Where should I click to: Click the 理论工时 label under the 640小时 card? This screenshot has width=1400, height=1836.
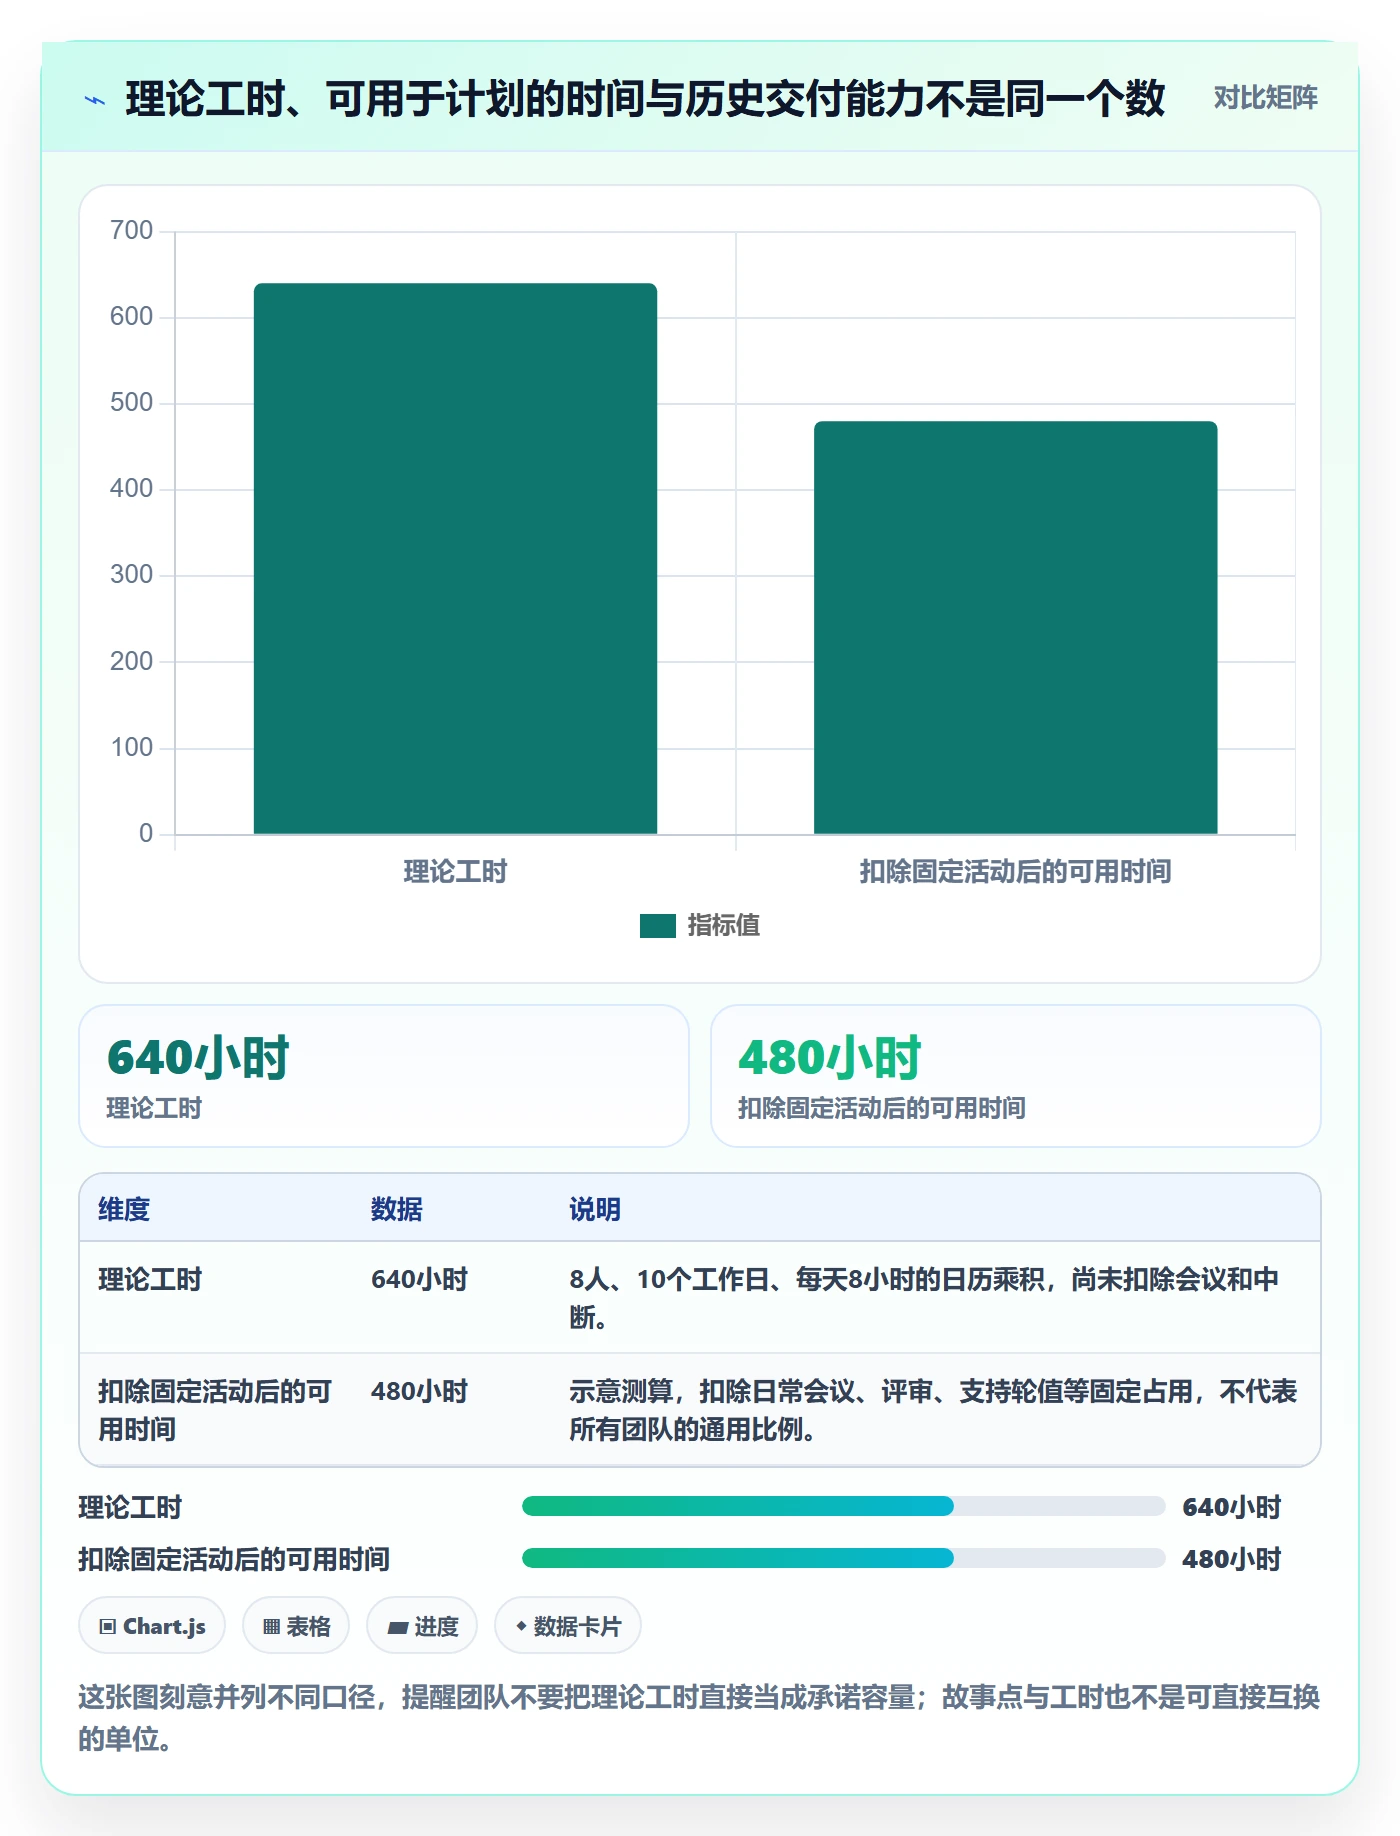tap(154, 1108)
